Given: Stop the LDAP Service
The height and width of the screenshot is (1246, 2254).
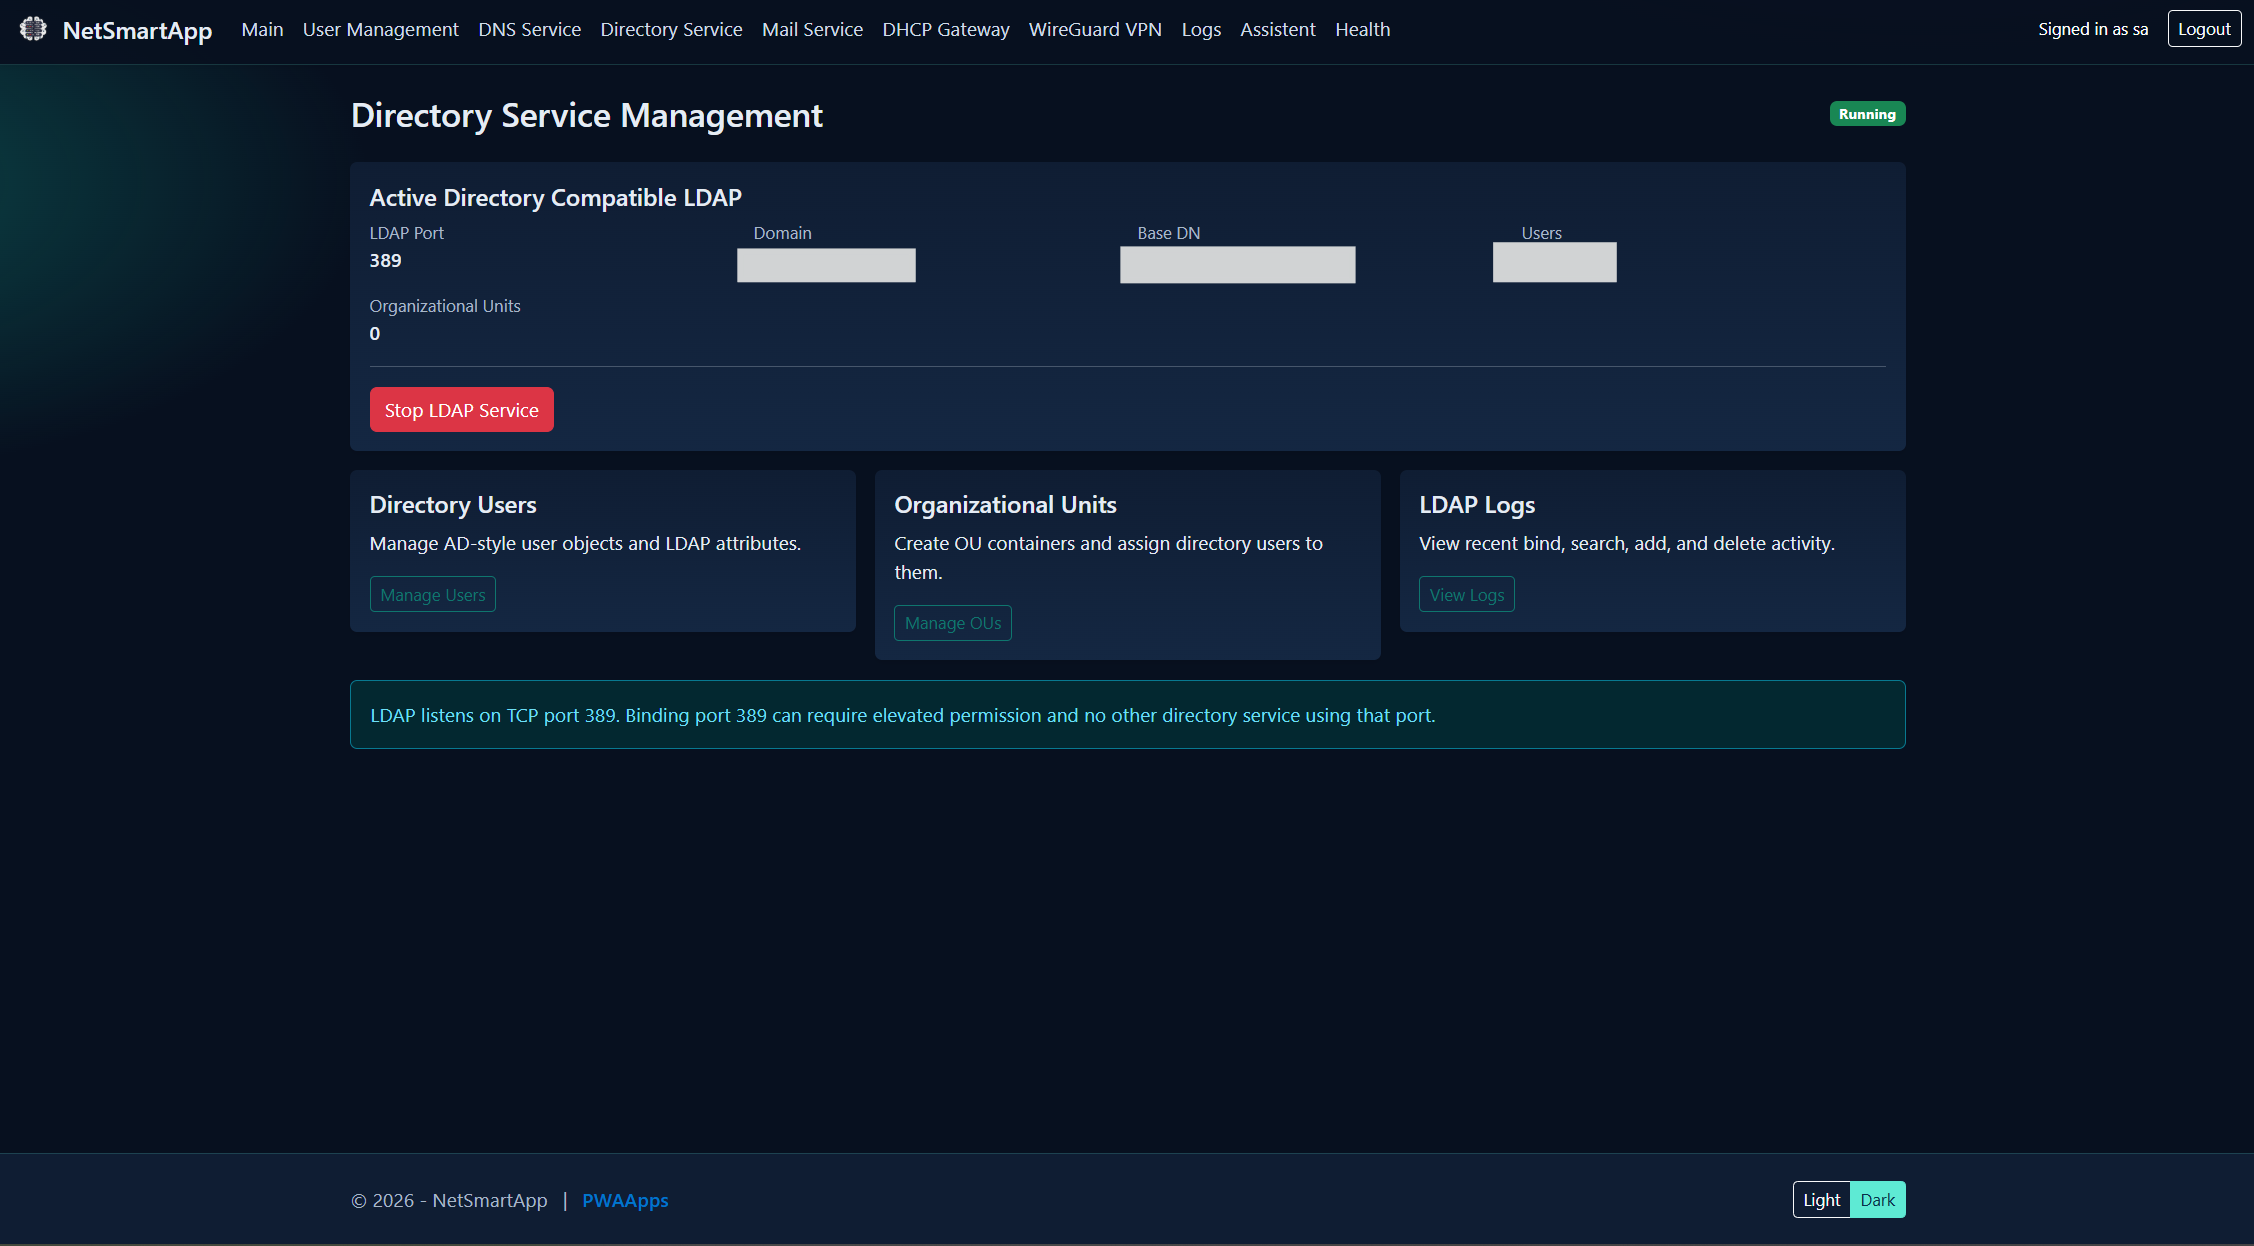Looking at the screenshot, I should (462, 410).
